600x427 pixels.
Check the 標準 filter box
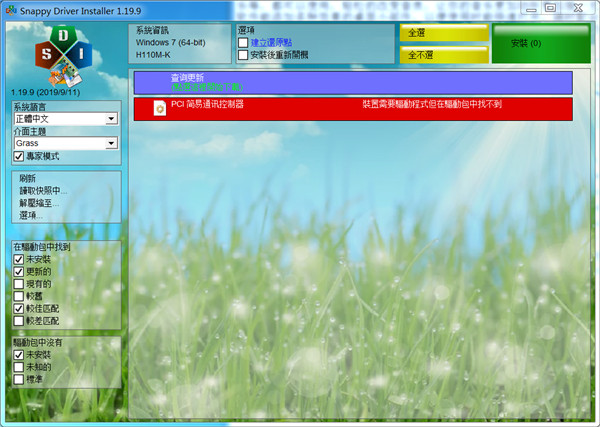pyautogui.click(x=19, y=380)
